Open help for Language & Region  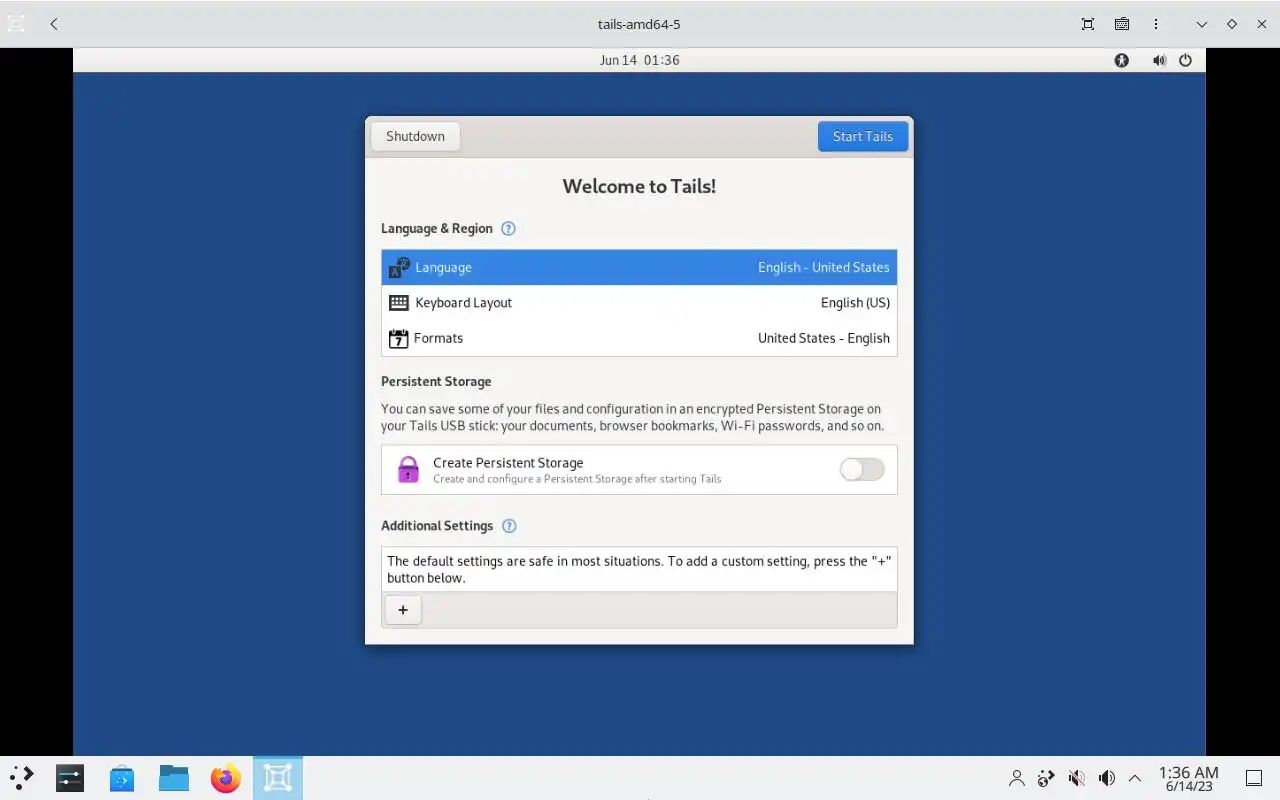click(508, 228)
